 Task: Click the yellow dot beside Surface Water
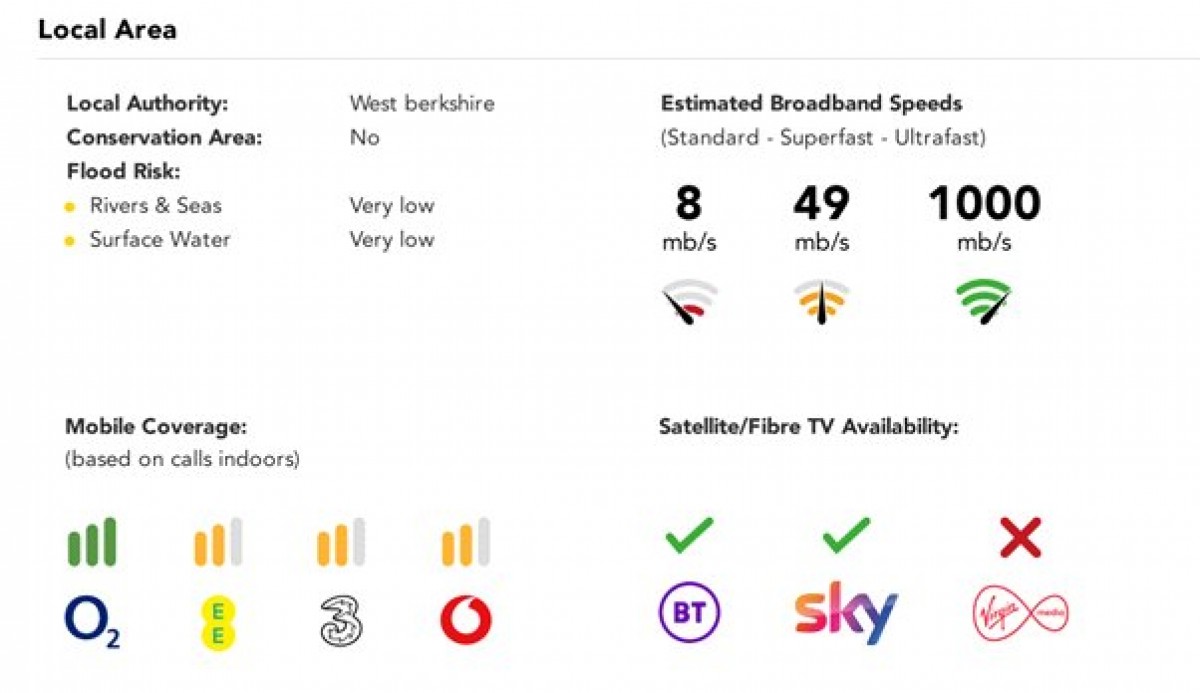click(x=70, y=241)
